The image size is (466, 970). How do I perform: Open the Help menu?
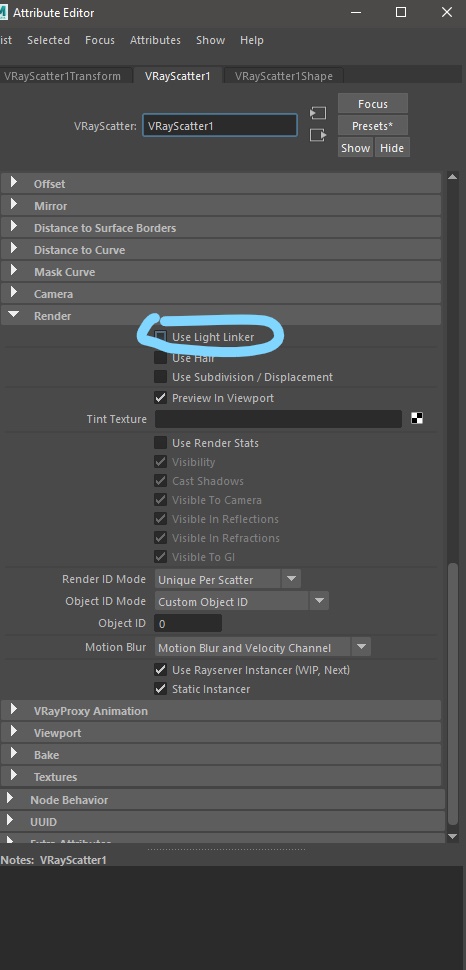click(x=252, y=40)
